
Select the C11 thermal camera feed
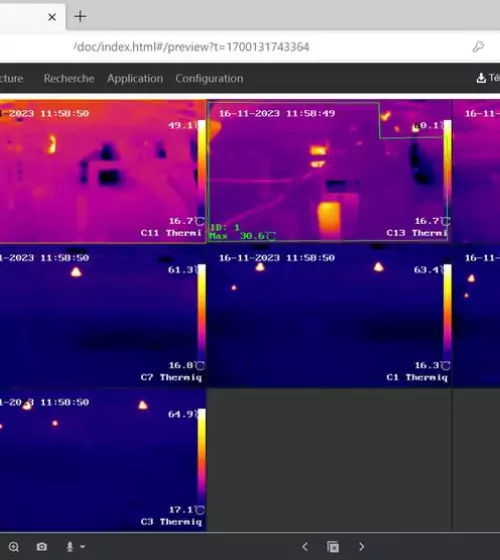(103, 171)
